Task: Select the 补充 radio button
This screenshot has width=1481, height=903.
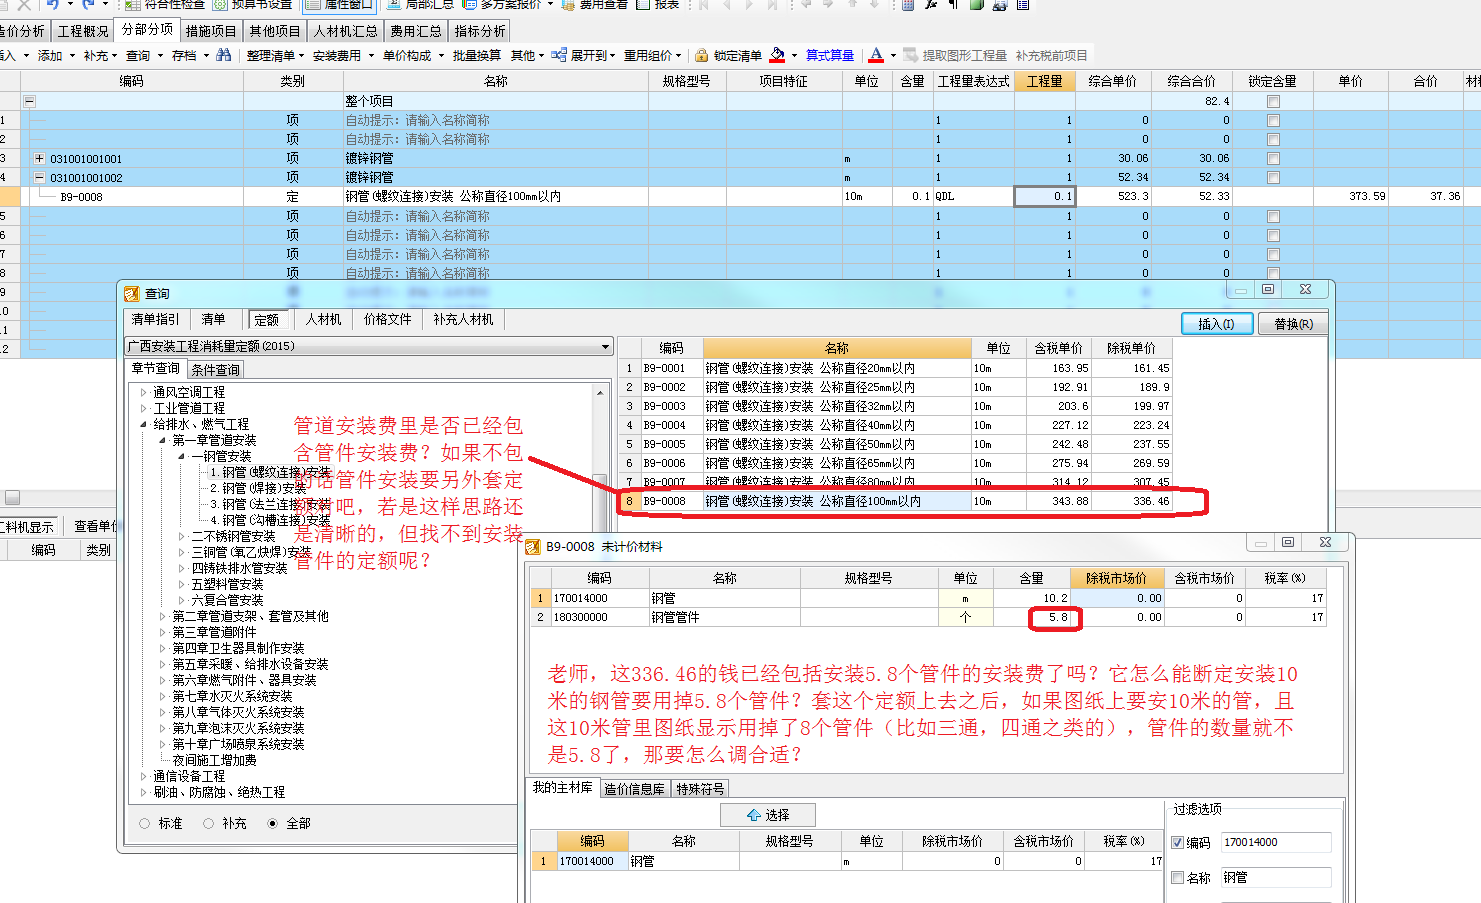Action: pos(209,823)
